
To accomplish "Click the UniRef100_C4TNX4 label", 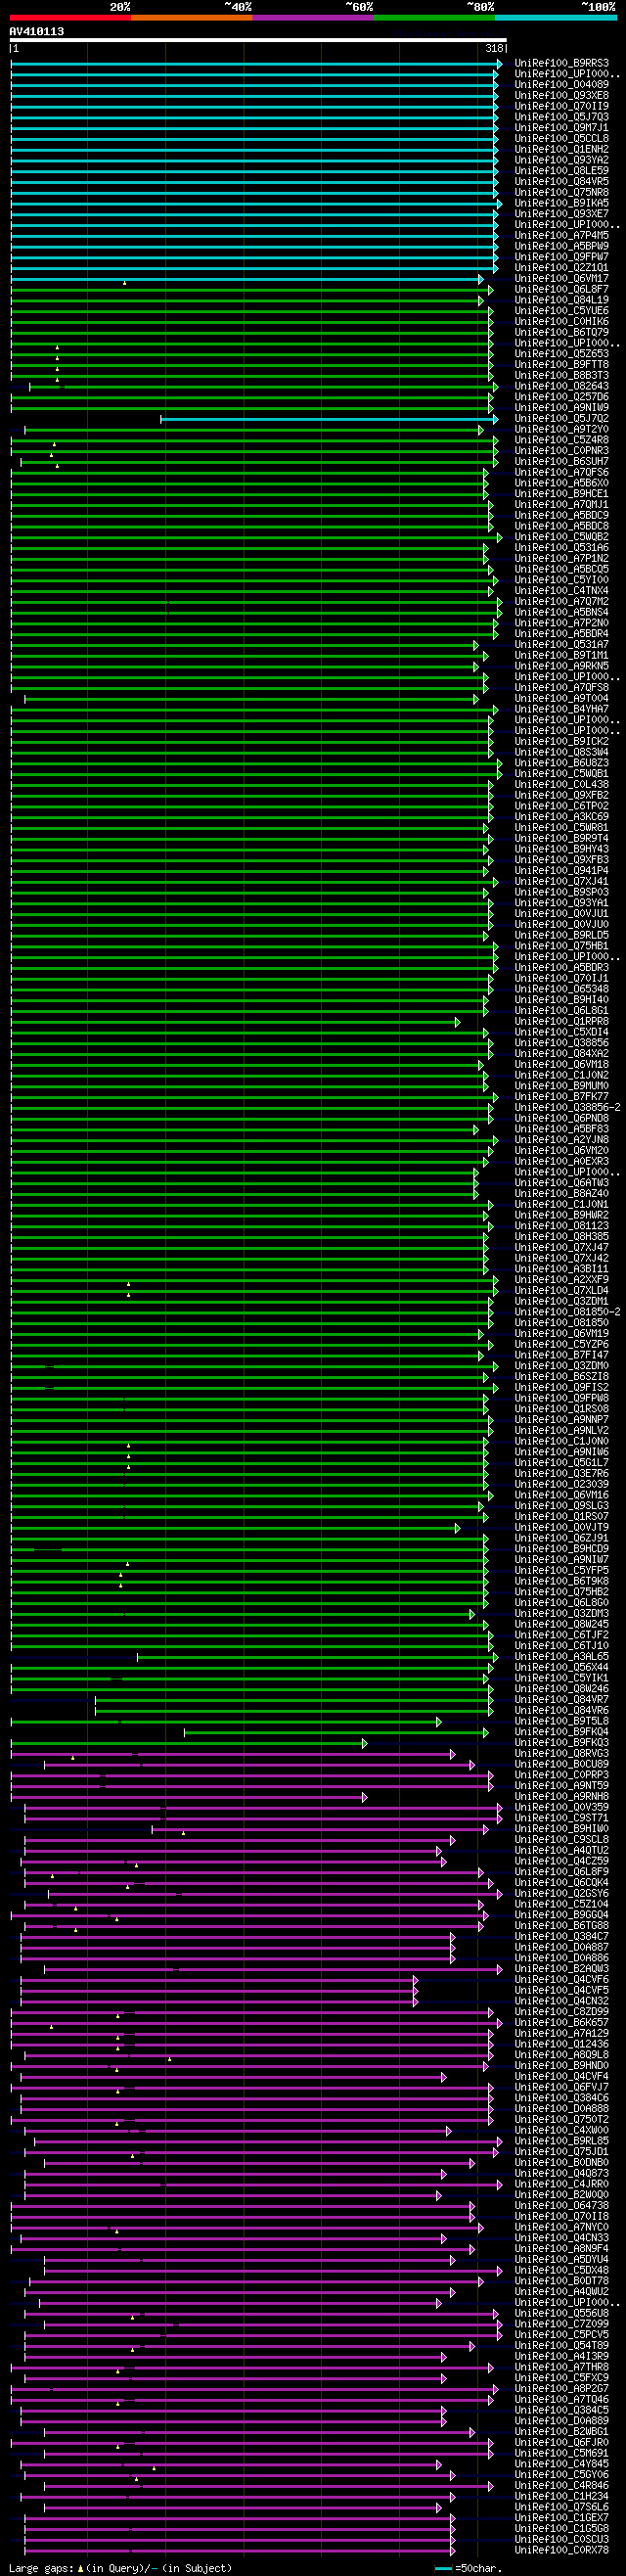I will click(561, 591).
